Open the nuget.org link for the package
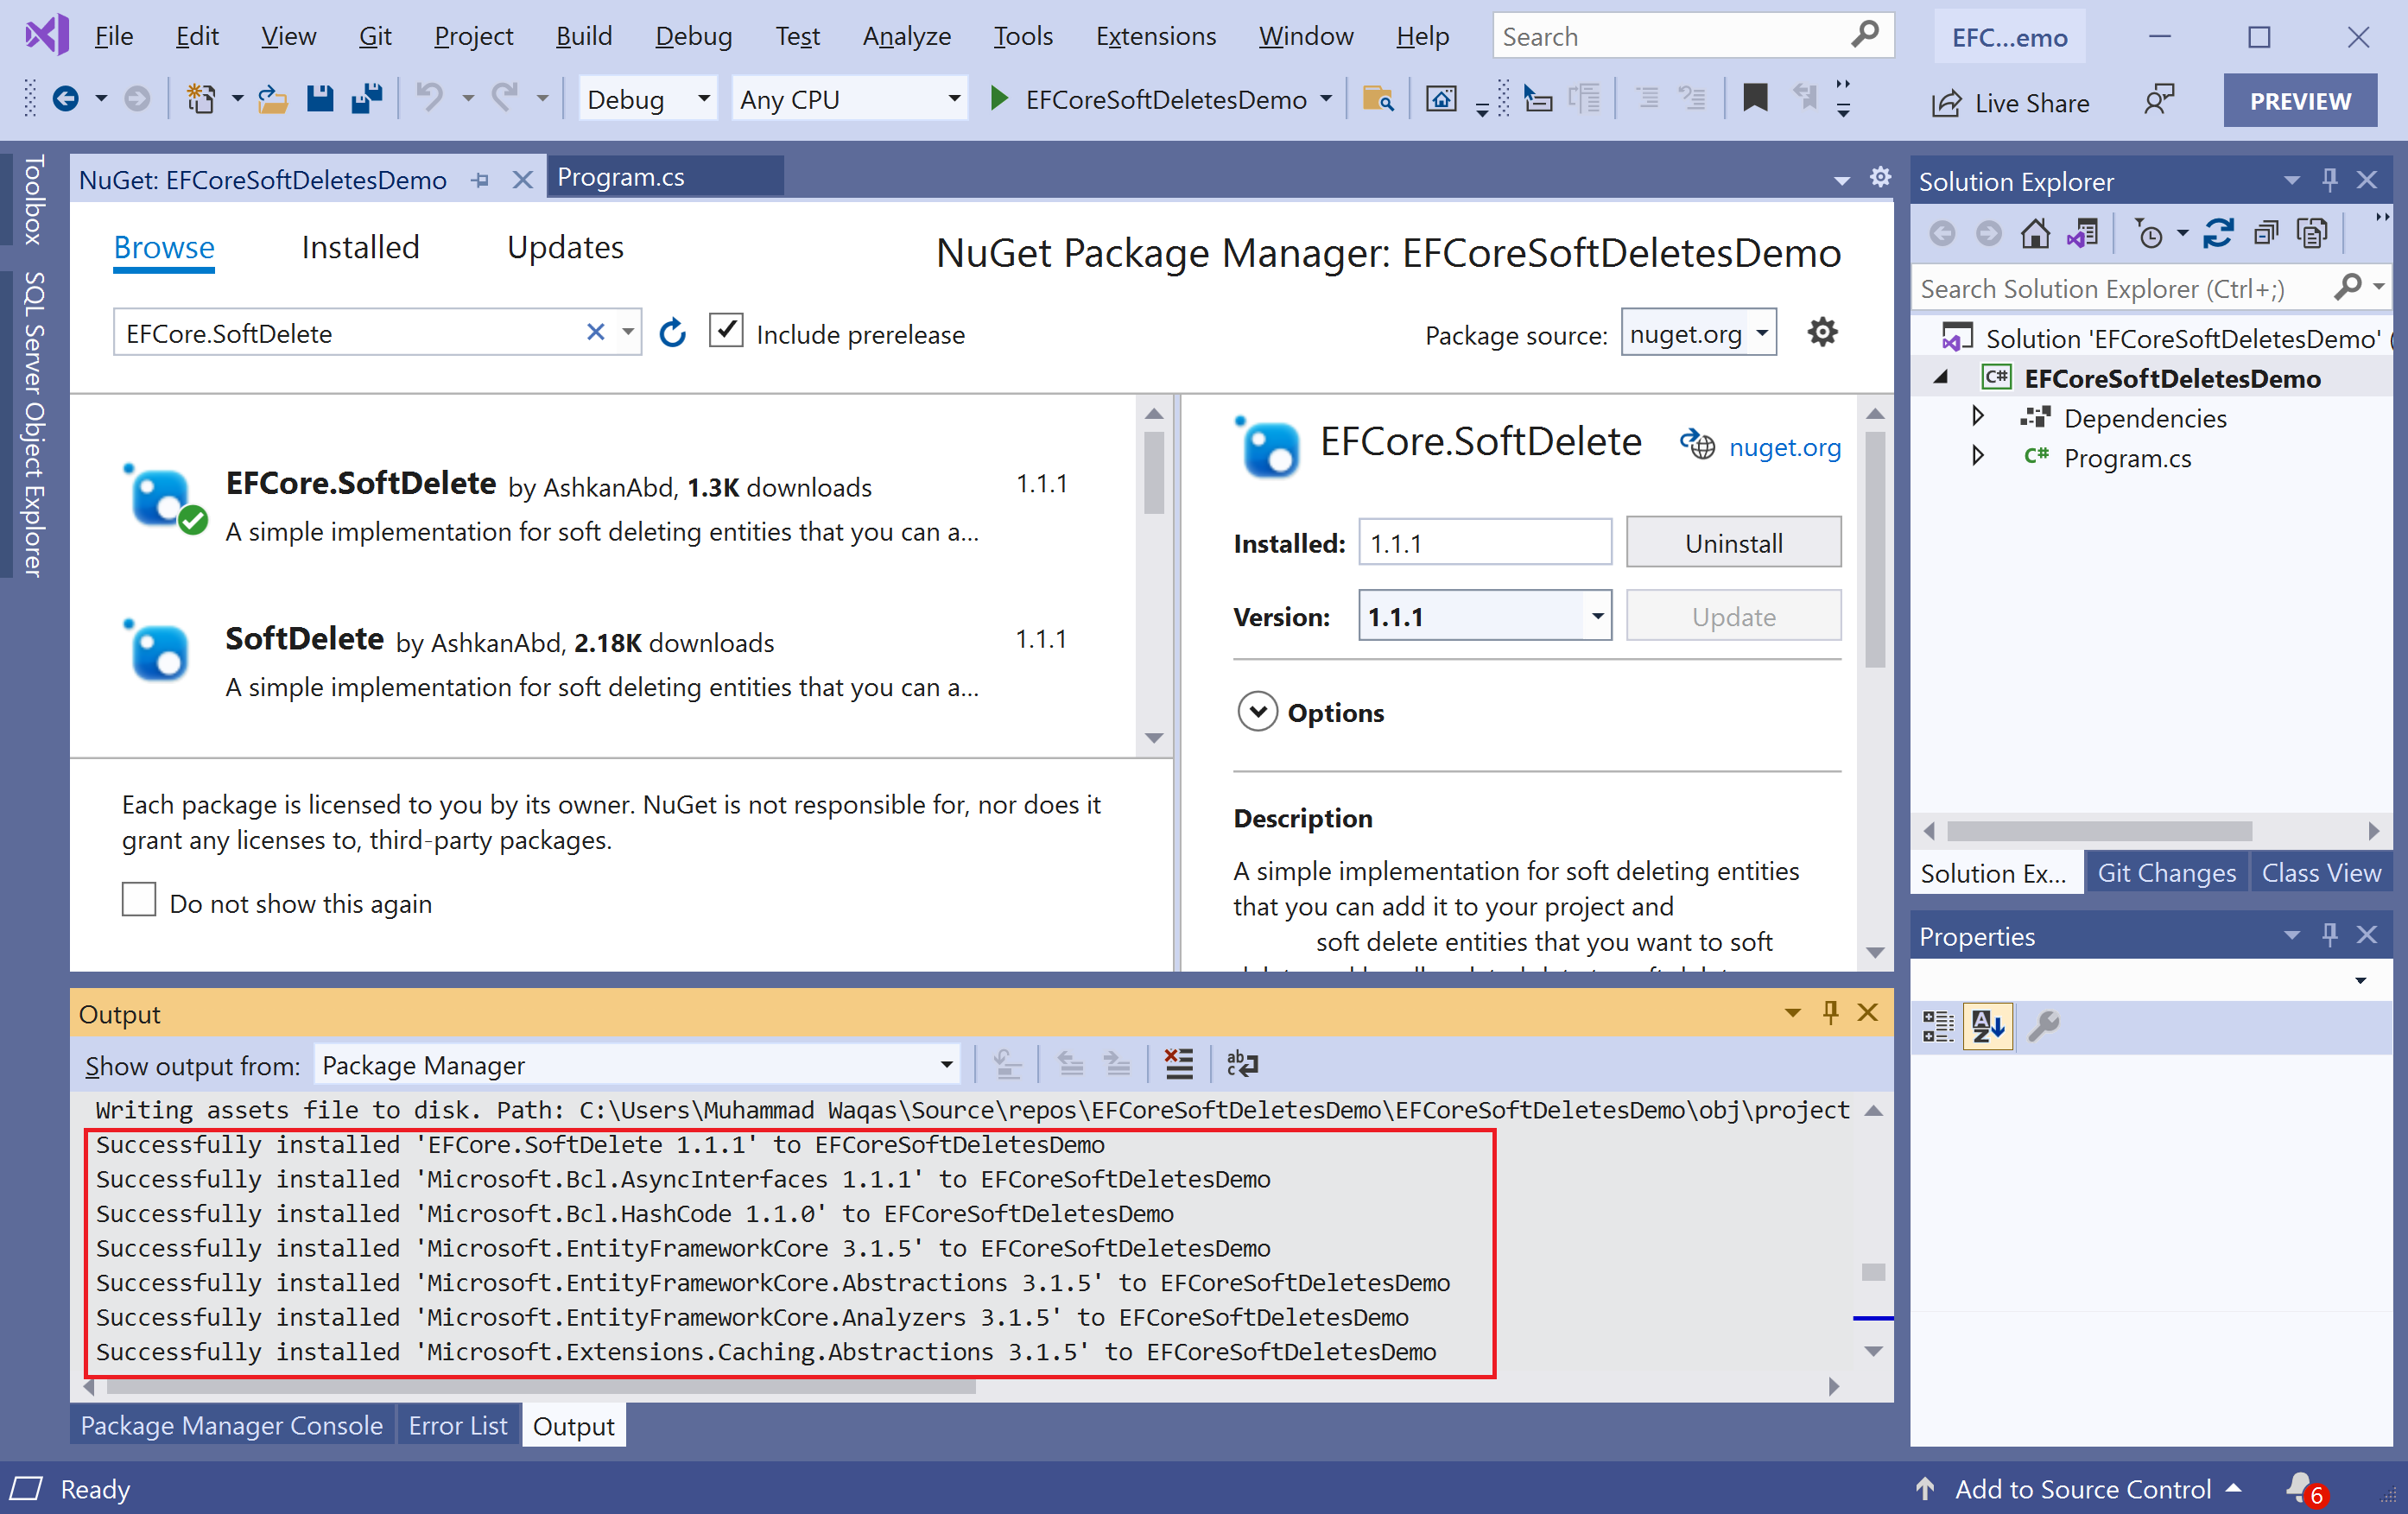 tap(1784, 447)
